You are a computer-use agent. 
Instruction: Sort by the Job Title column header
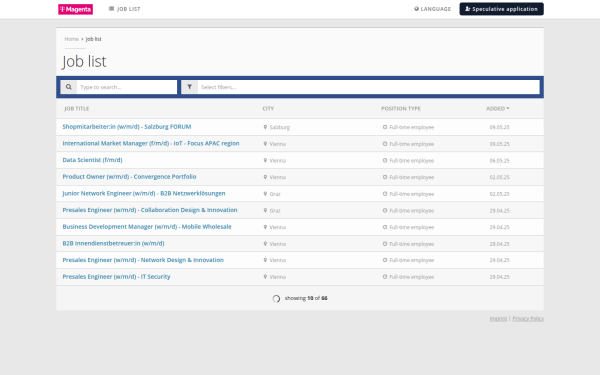(x=77, y=109)
